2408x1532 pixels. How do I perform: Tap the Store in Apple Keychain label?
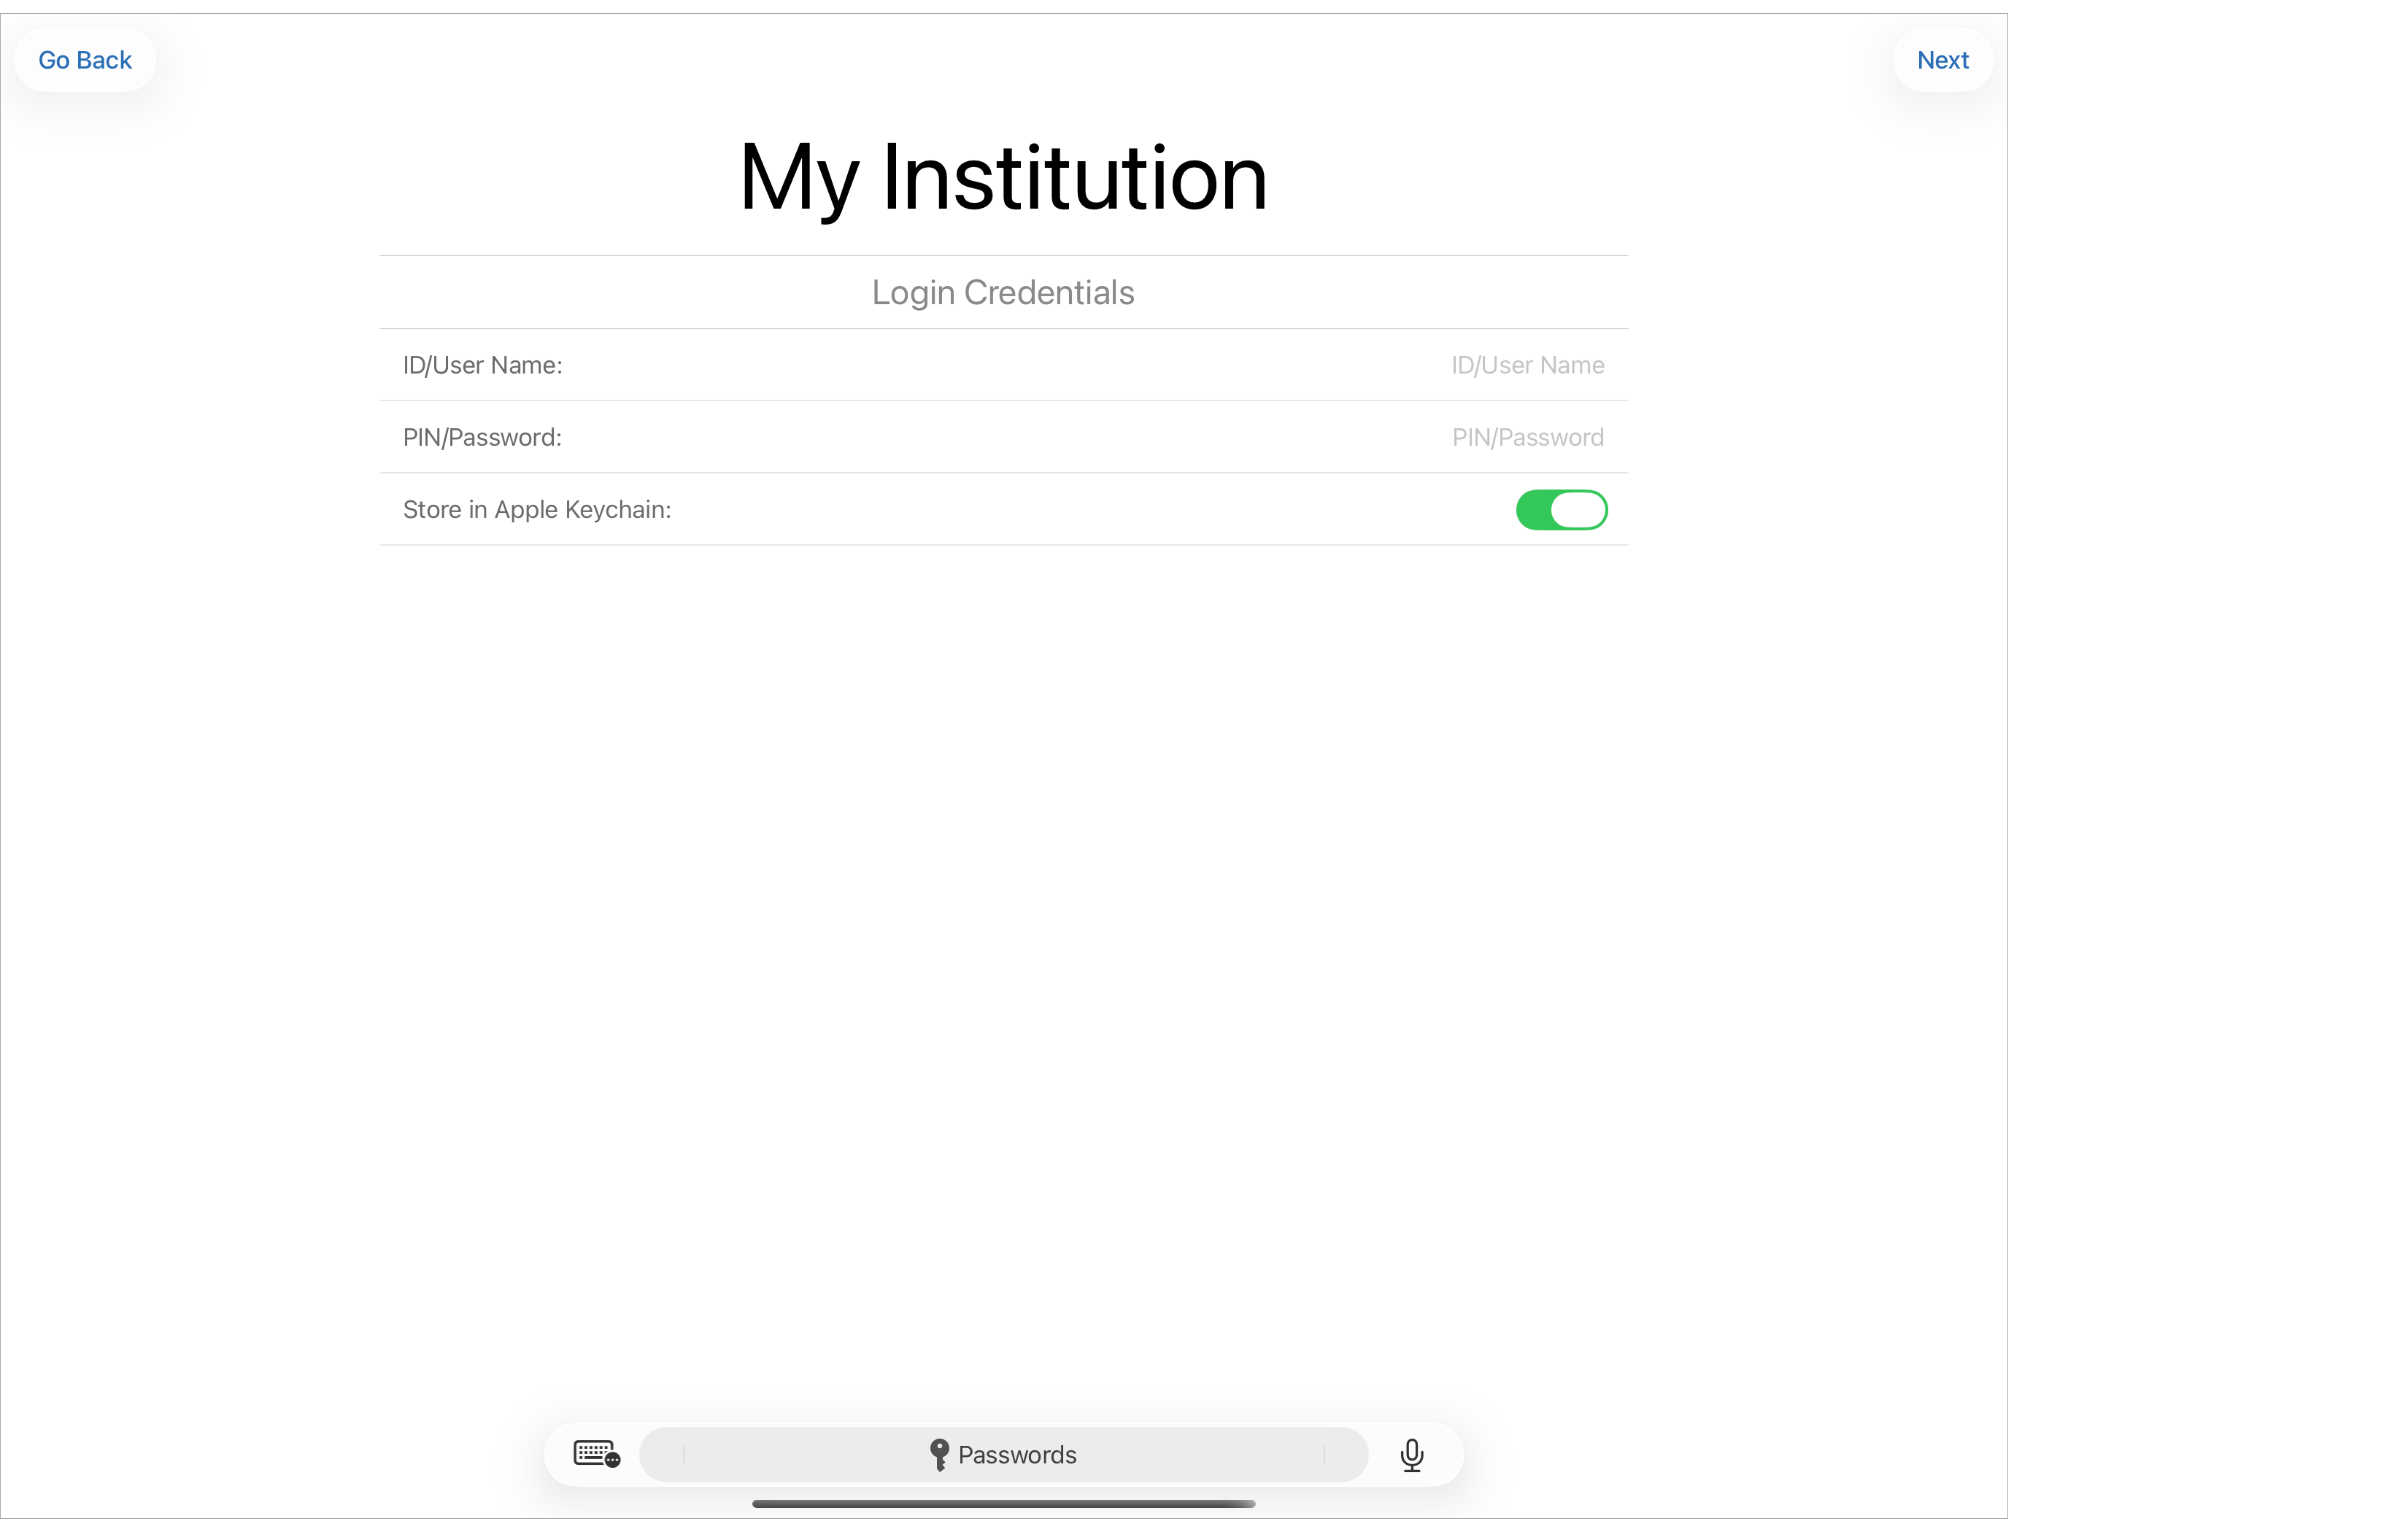point(536,509)
